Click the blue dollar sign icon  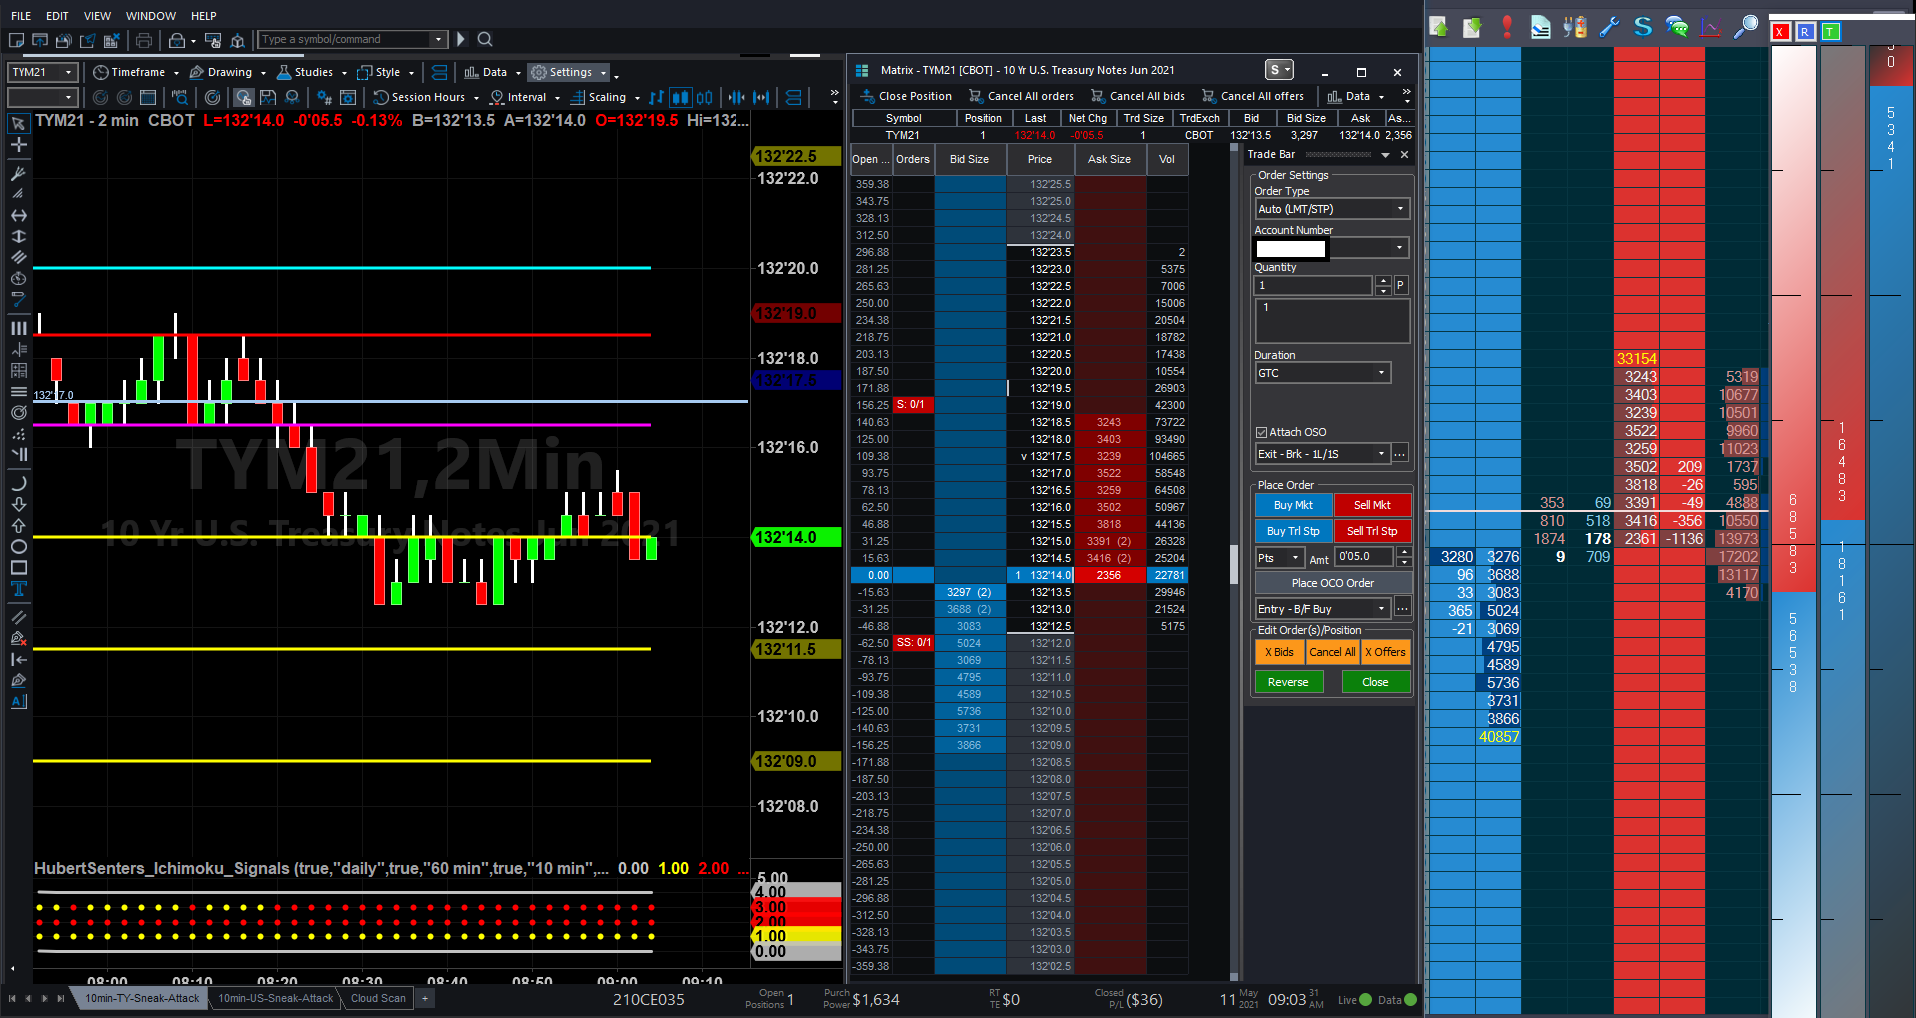point(1643,27)
